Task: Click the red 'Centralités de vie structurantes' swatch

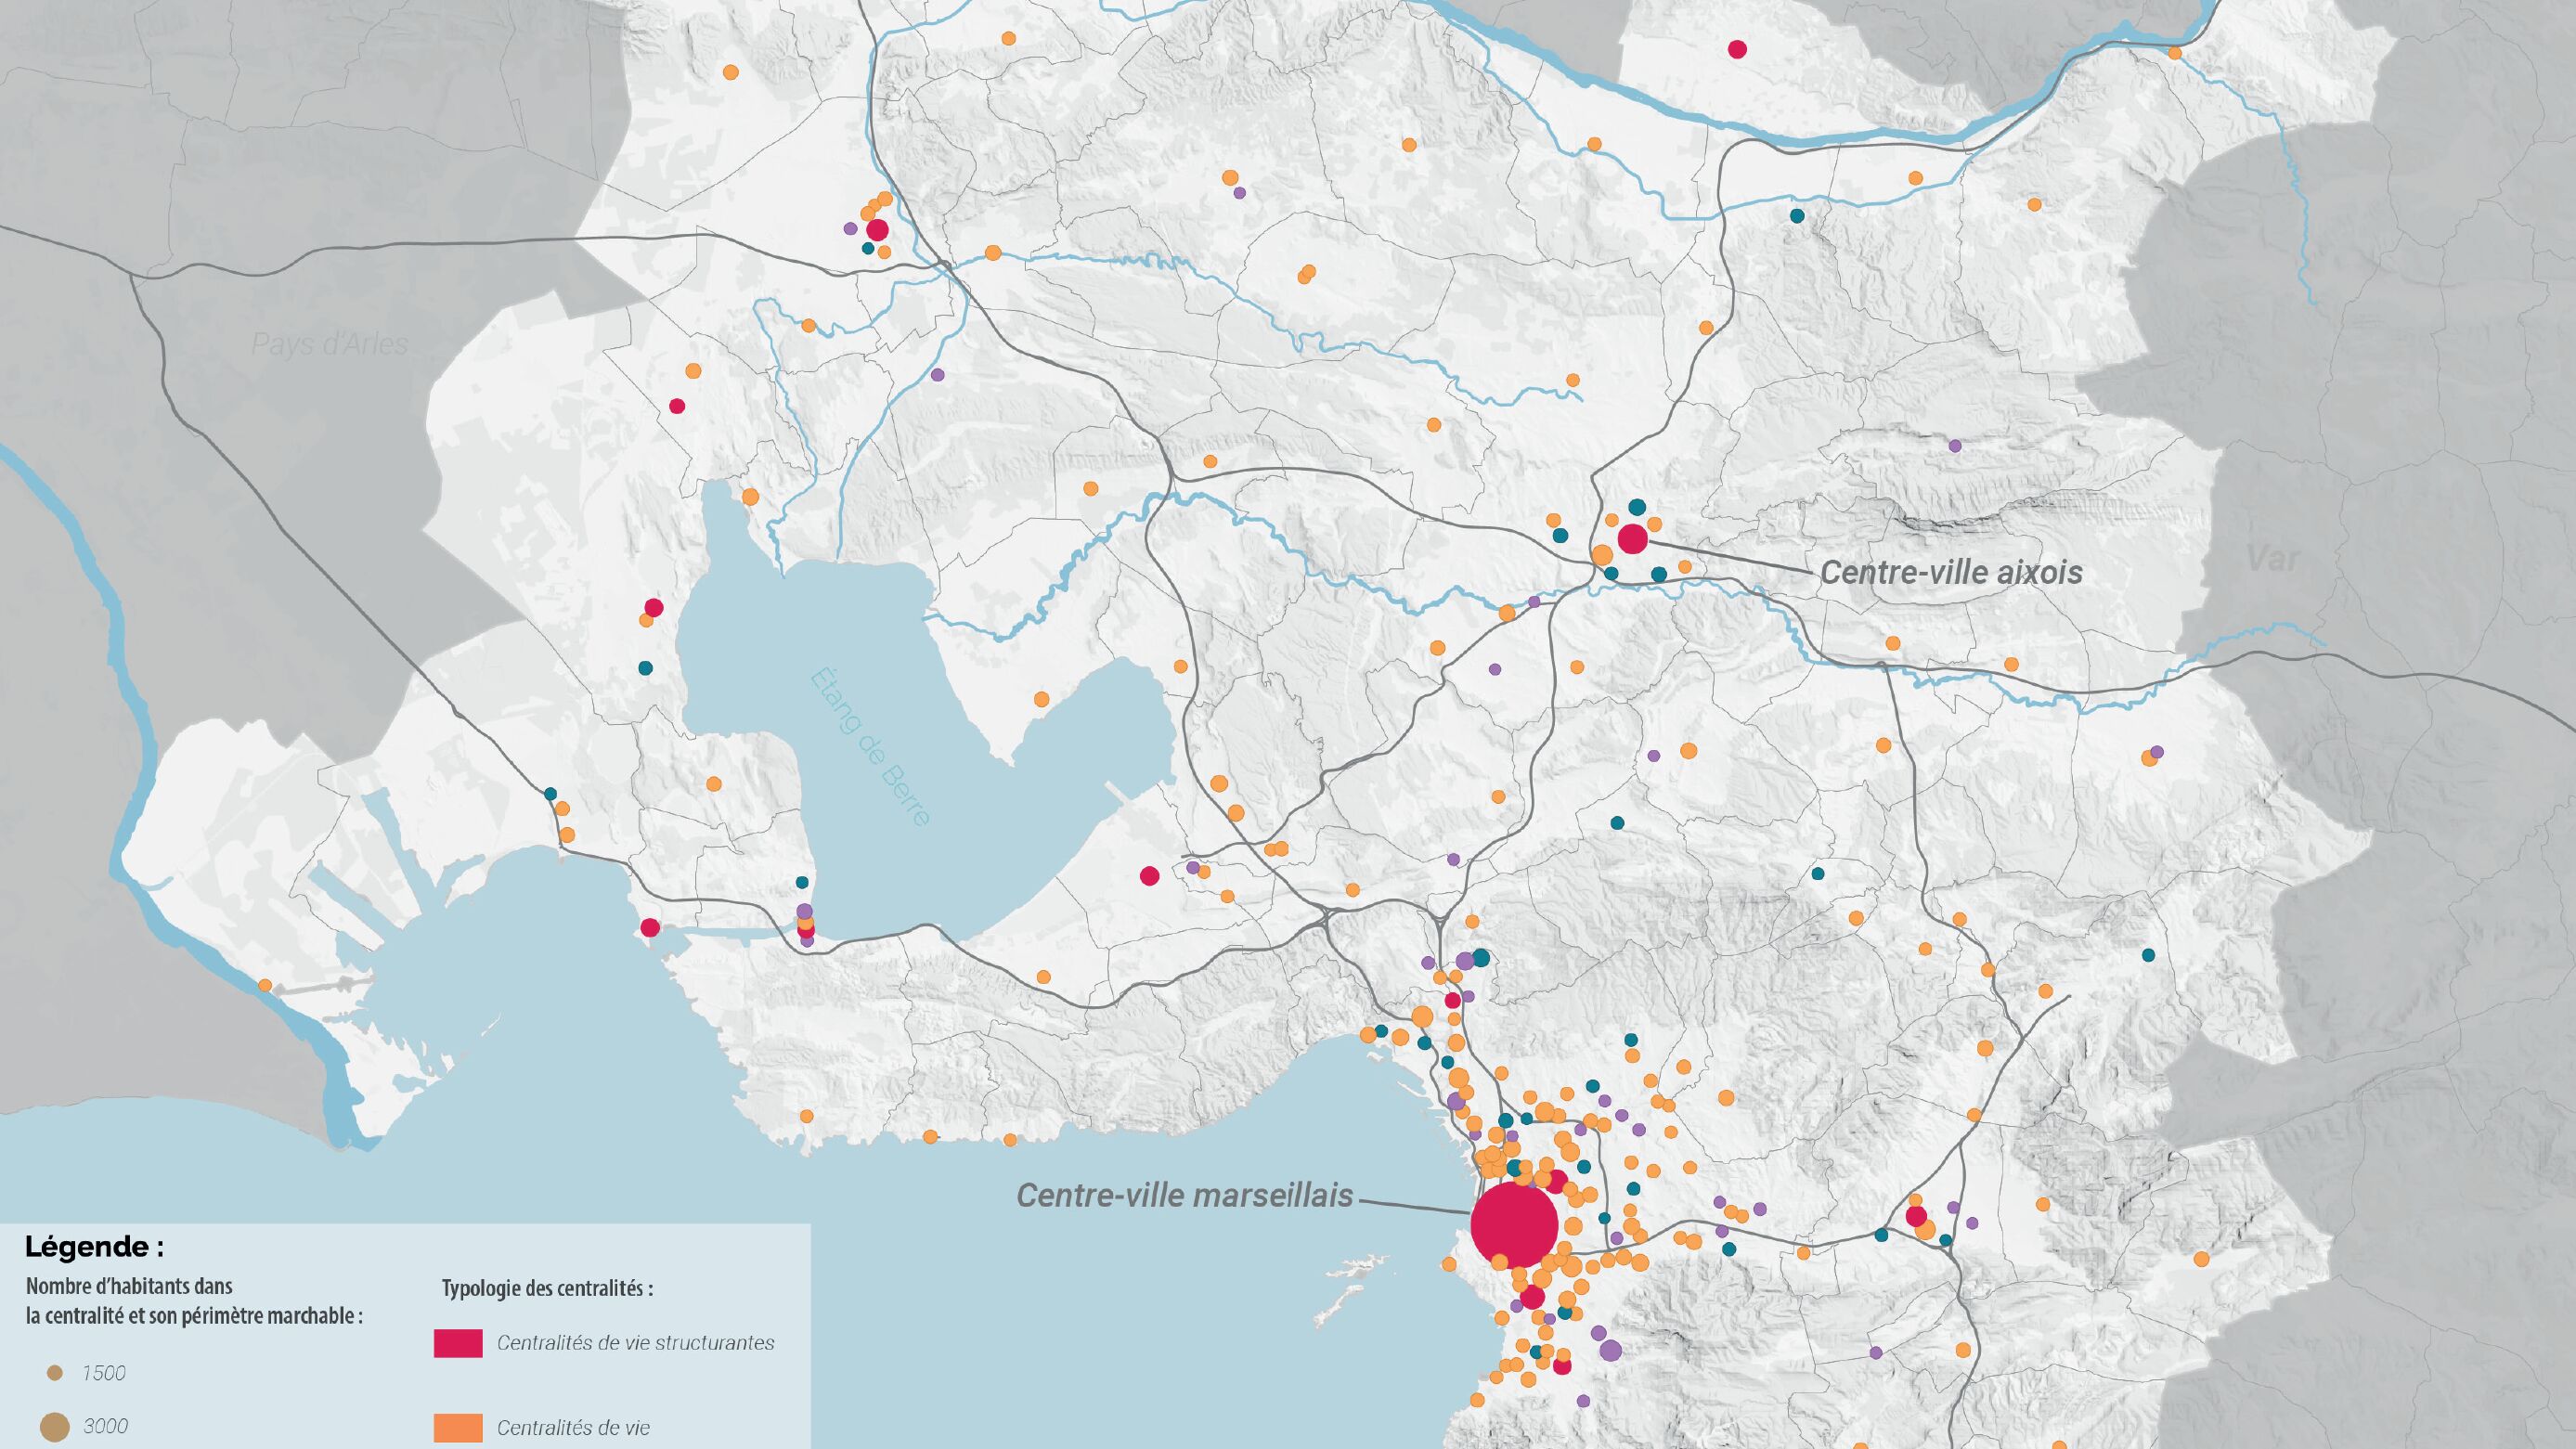Action: pyautogui.click(x=458, y=1343)
